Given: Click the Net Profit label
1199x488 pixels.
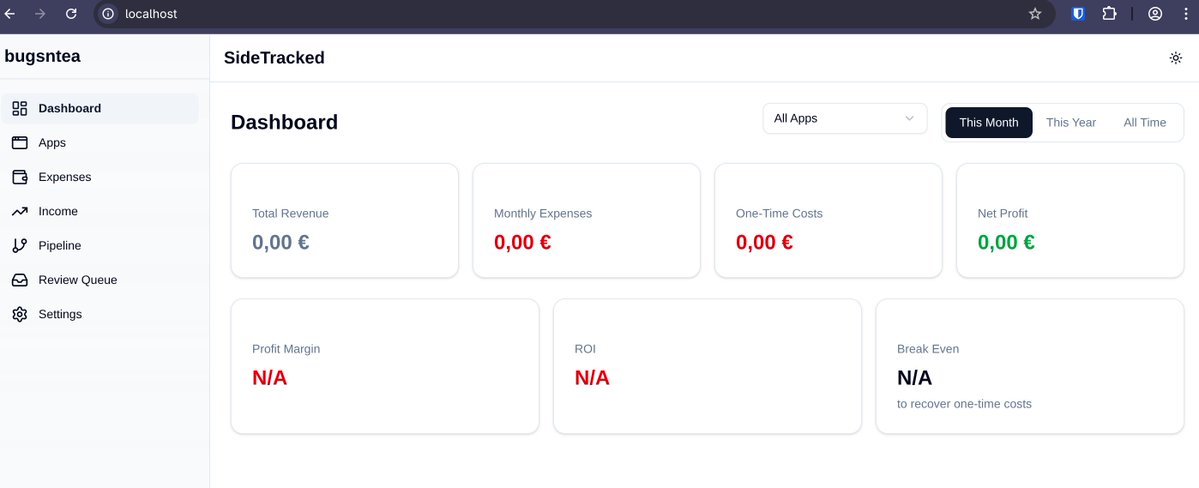Looking at the screenshot, I should (x=1002, y=213).
